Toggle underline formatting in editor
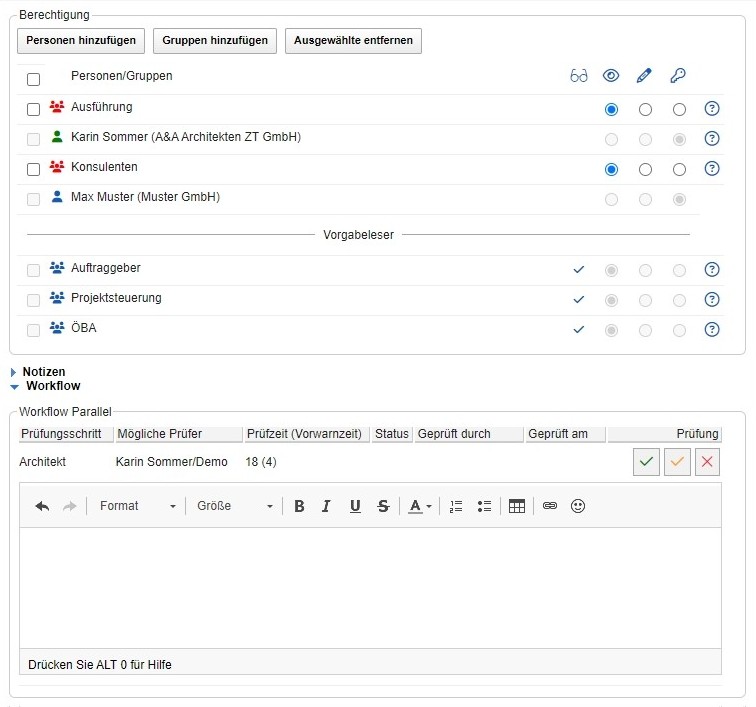This screenshot has height=707, width=756. tap(355, 506)
